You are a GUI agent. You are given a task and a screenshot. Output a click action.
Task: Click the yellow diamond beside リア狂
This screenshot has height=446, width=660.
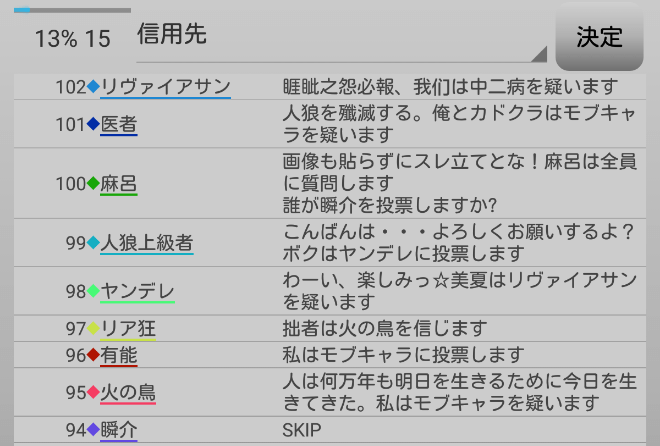[x=94, y=329]
